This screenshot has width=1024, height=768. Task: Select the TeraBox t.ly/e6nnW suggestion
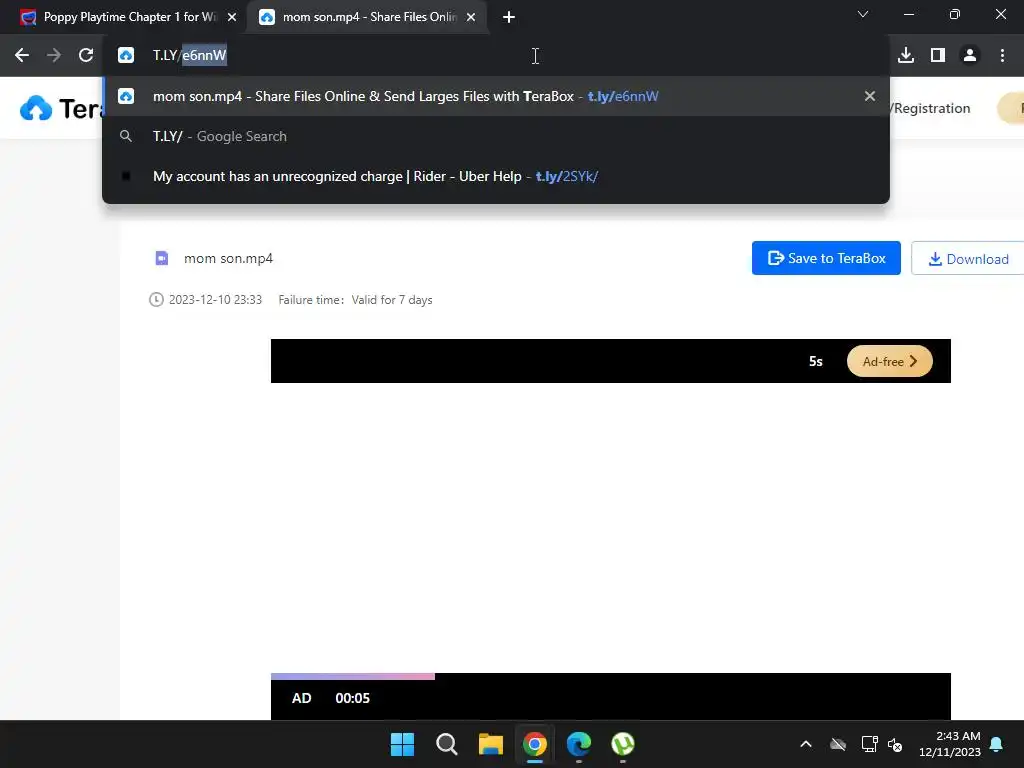click(x=496, y=97)
